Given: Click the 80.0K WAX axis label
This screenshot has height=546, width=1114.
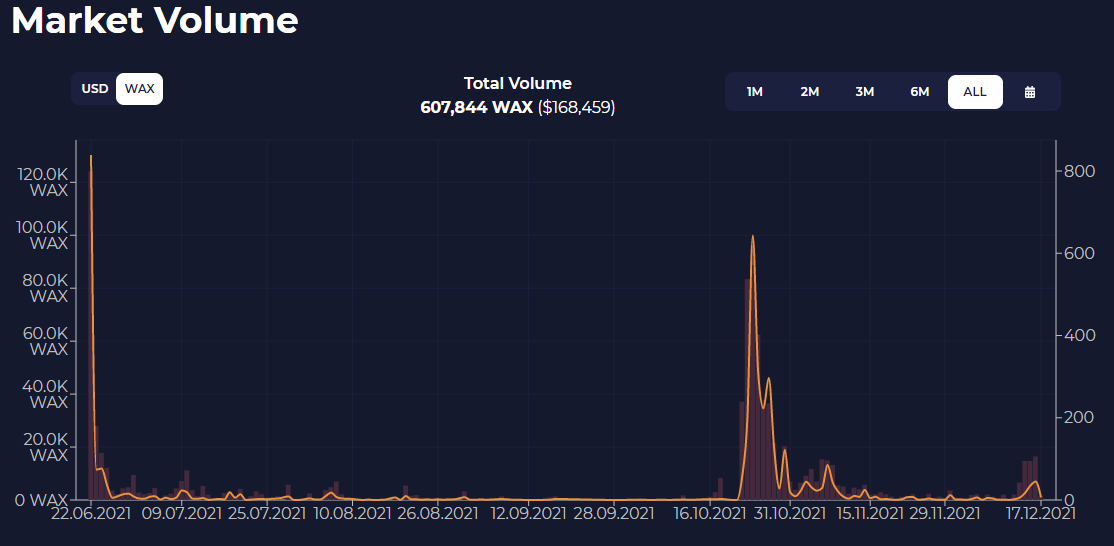Looking at the screenshot, I should pos(44,288).
